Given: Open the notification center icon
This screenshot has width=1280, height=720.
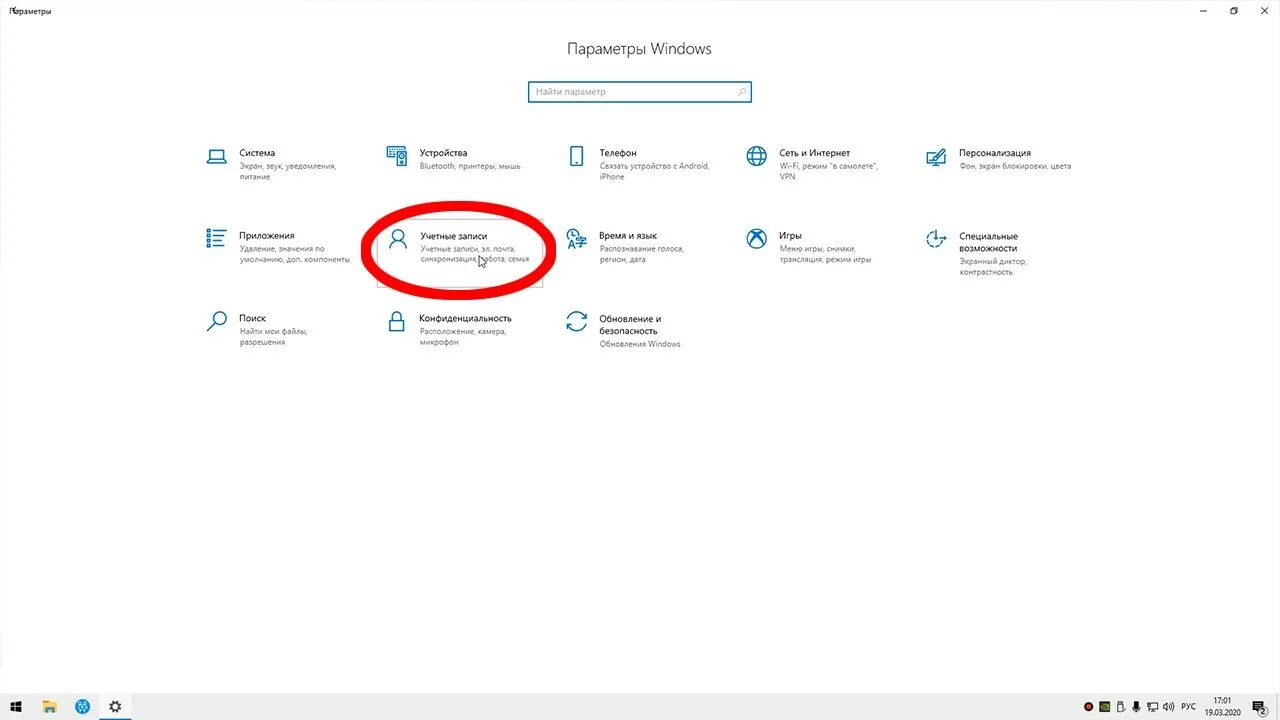Looking at the screenshot, I should click(x=1259, y=707).
